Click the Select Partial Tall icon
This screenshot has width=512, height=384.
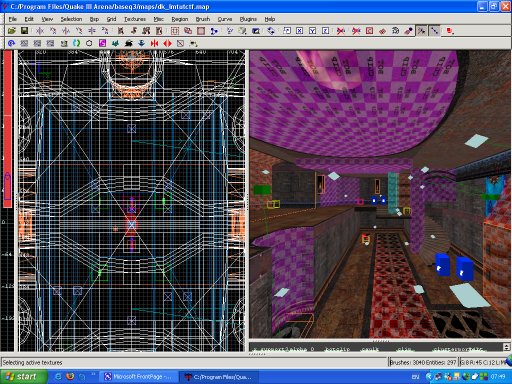[146, 31]
